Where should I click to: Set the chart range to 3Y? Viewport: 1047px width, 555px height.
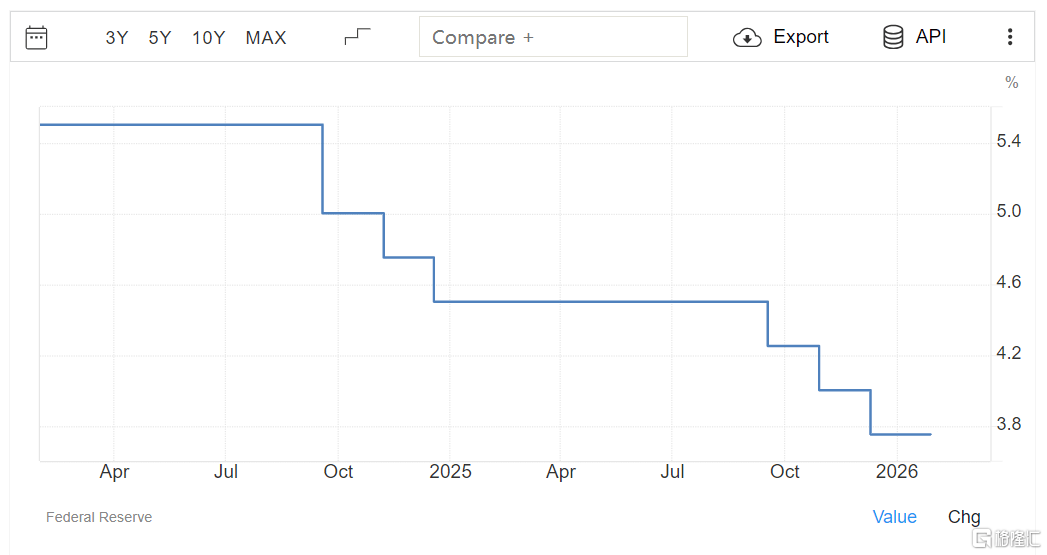point(117,38)
